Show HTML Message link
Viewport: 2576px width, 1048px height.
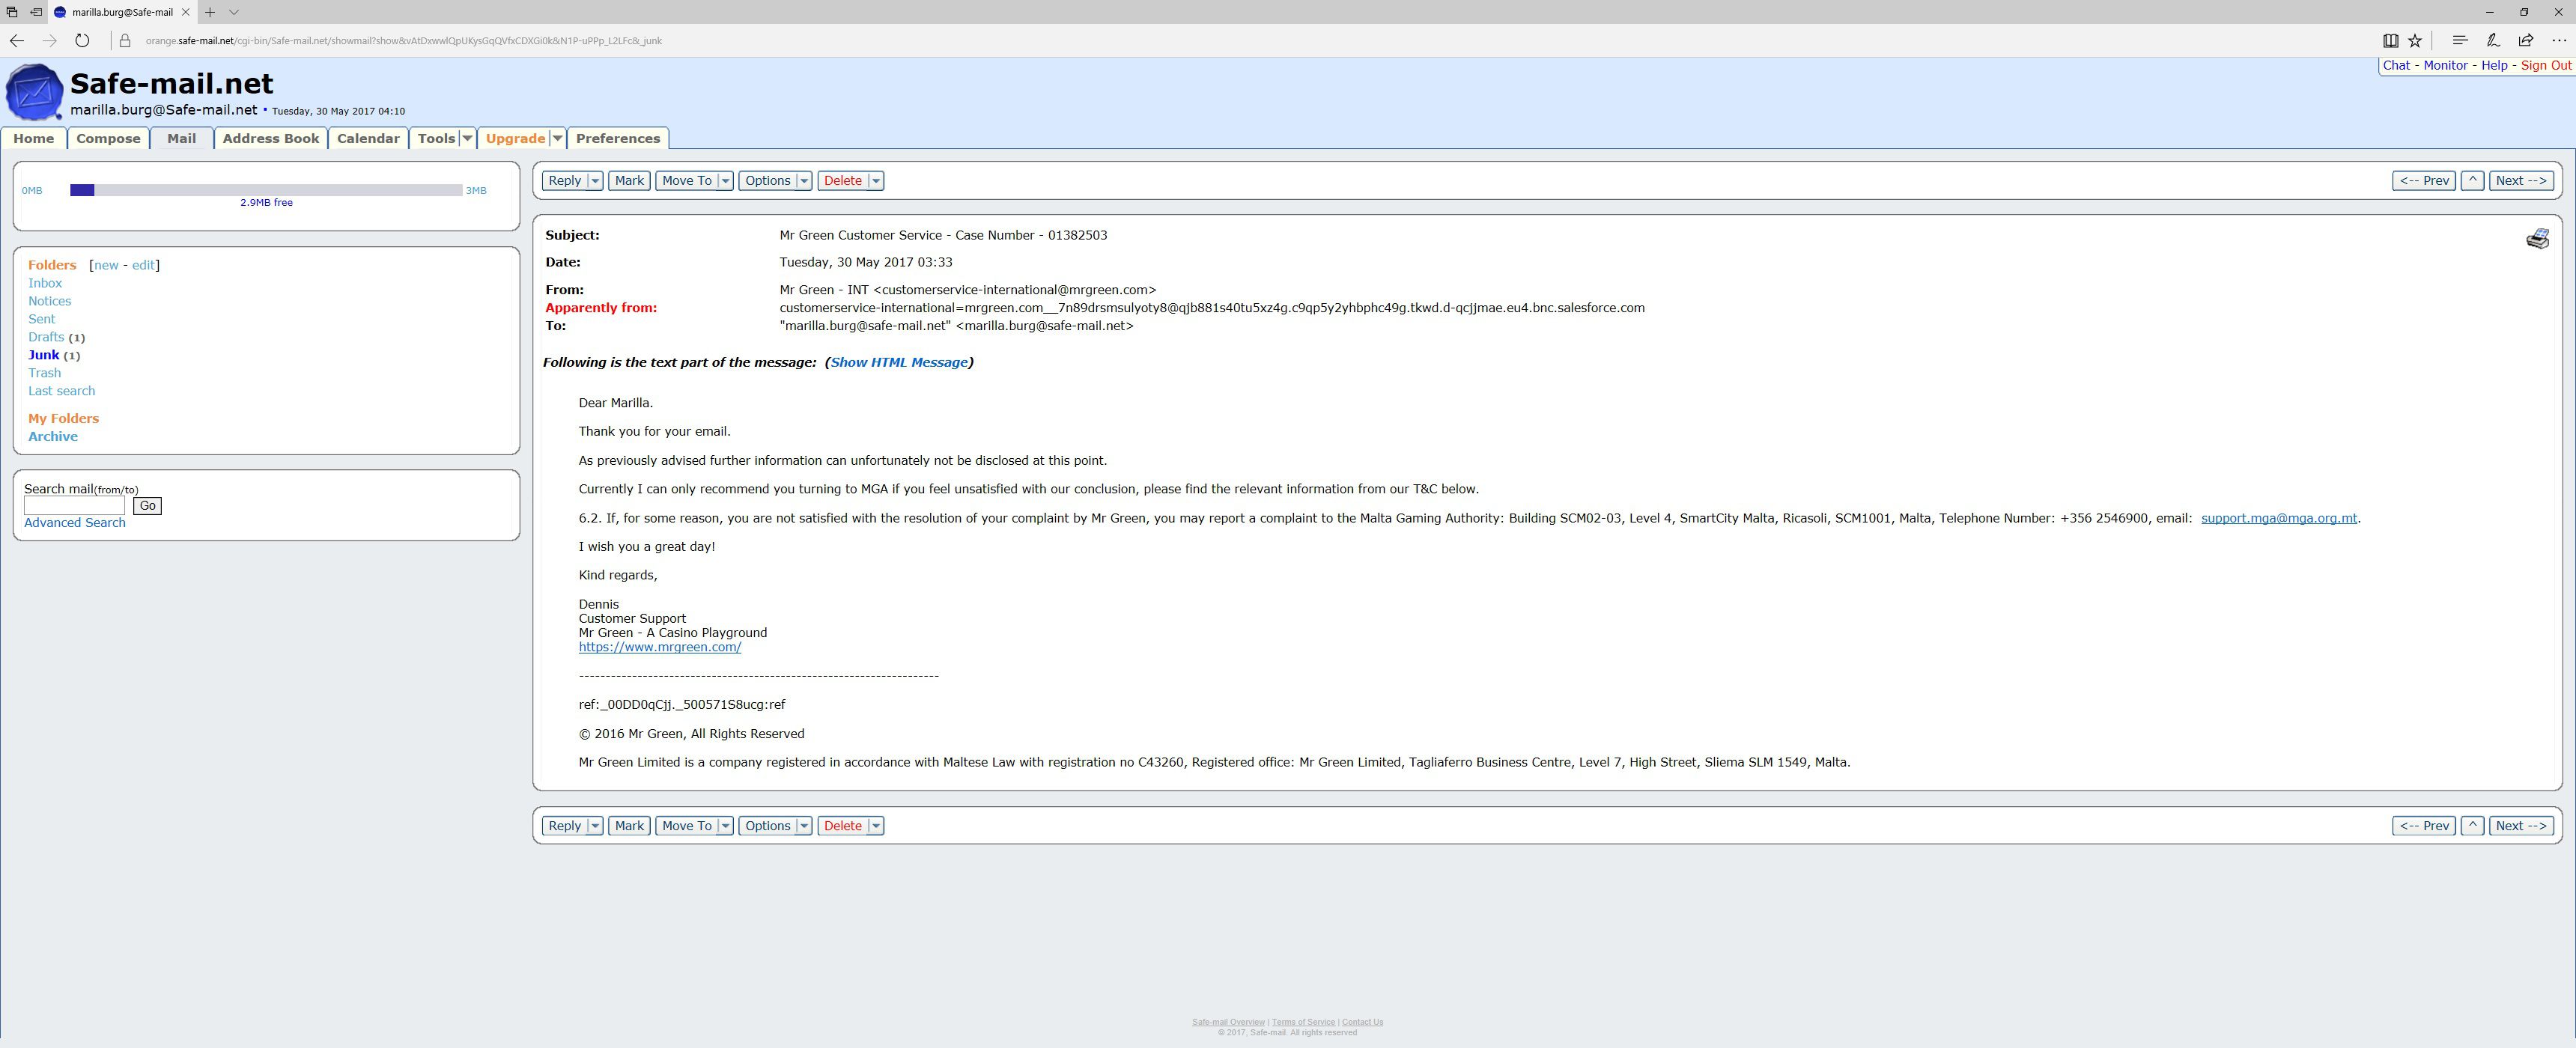pos(899,363)
